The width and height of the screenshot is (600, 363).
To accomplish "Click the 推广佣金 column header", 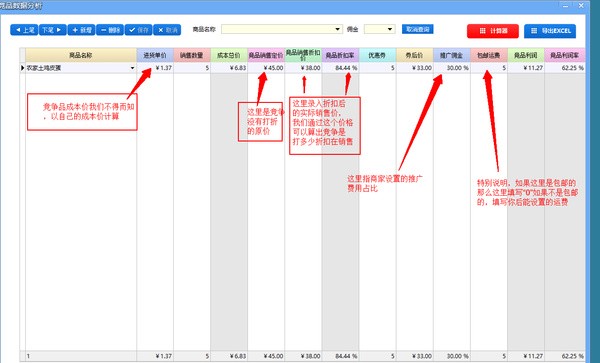I will (452, 55).
